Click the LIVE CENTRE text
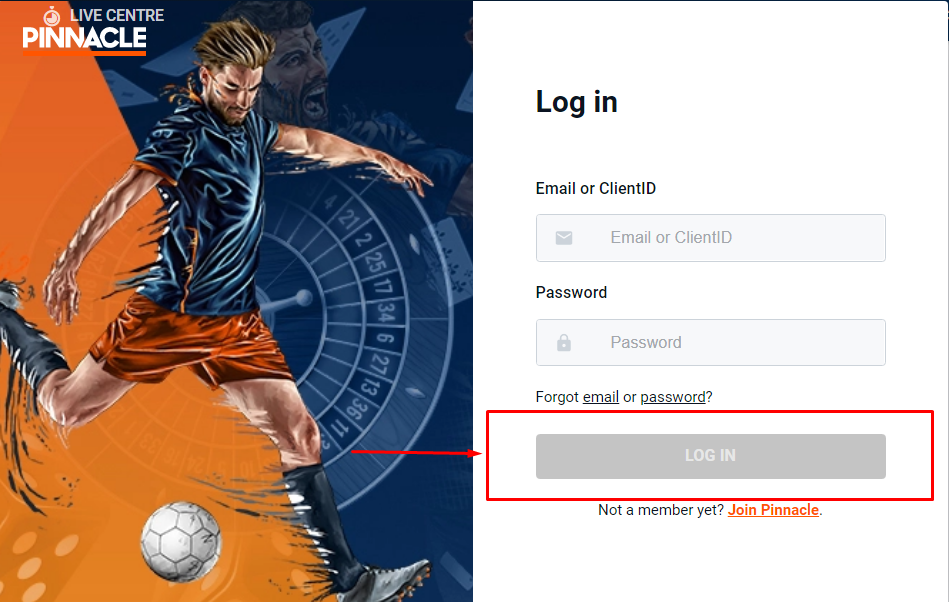This screenshot has width=949, height=602. click(x=117, y=15)
